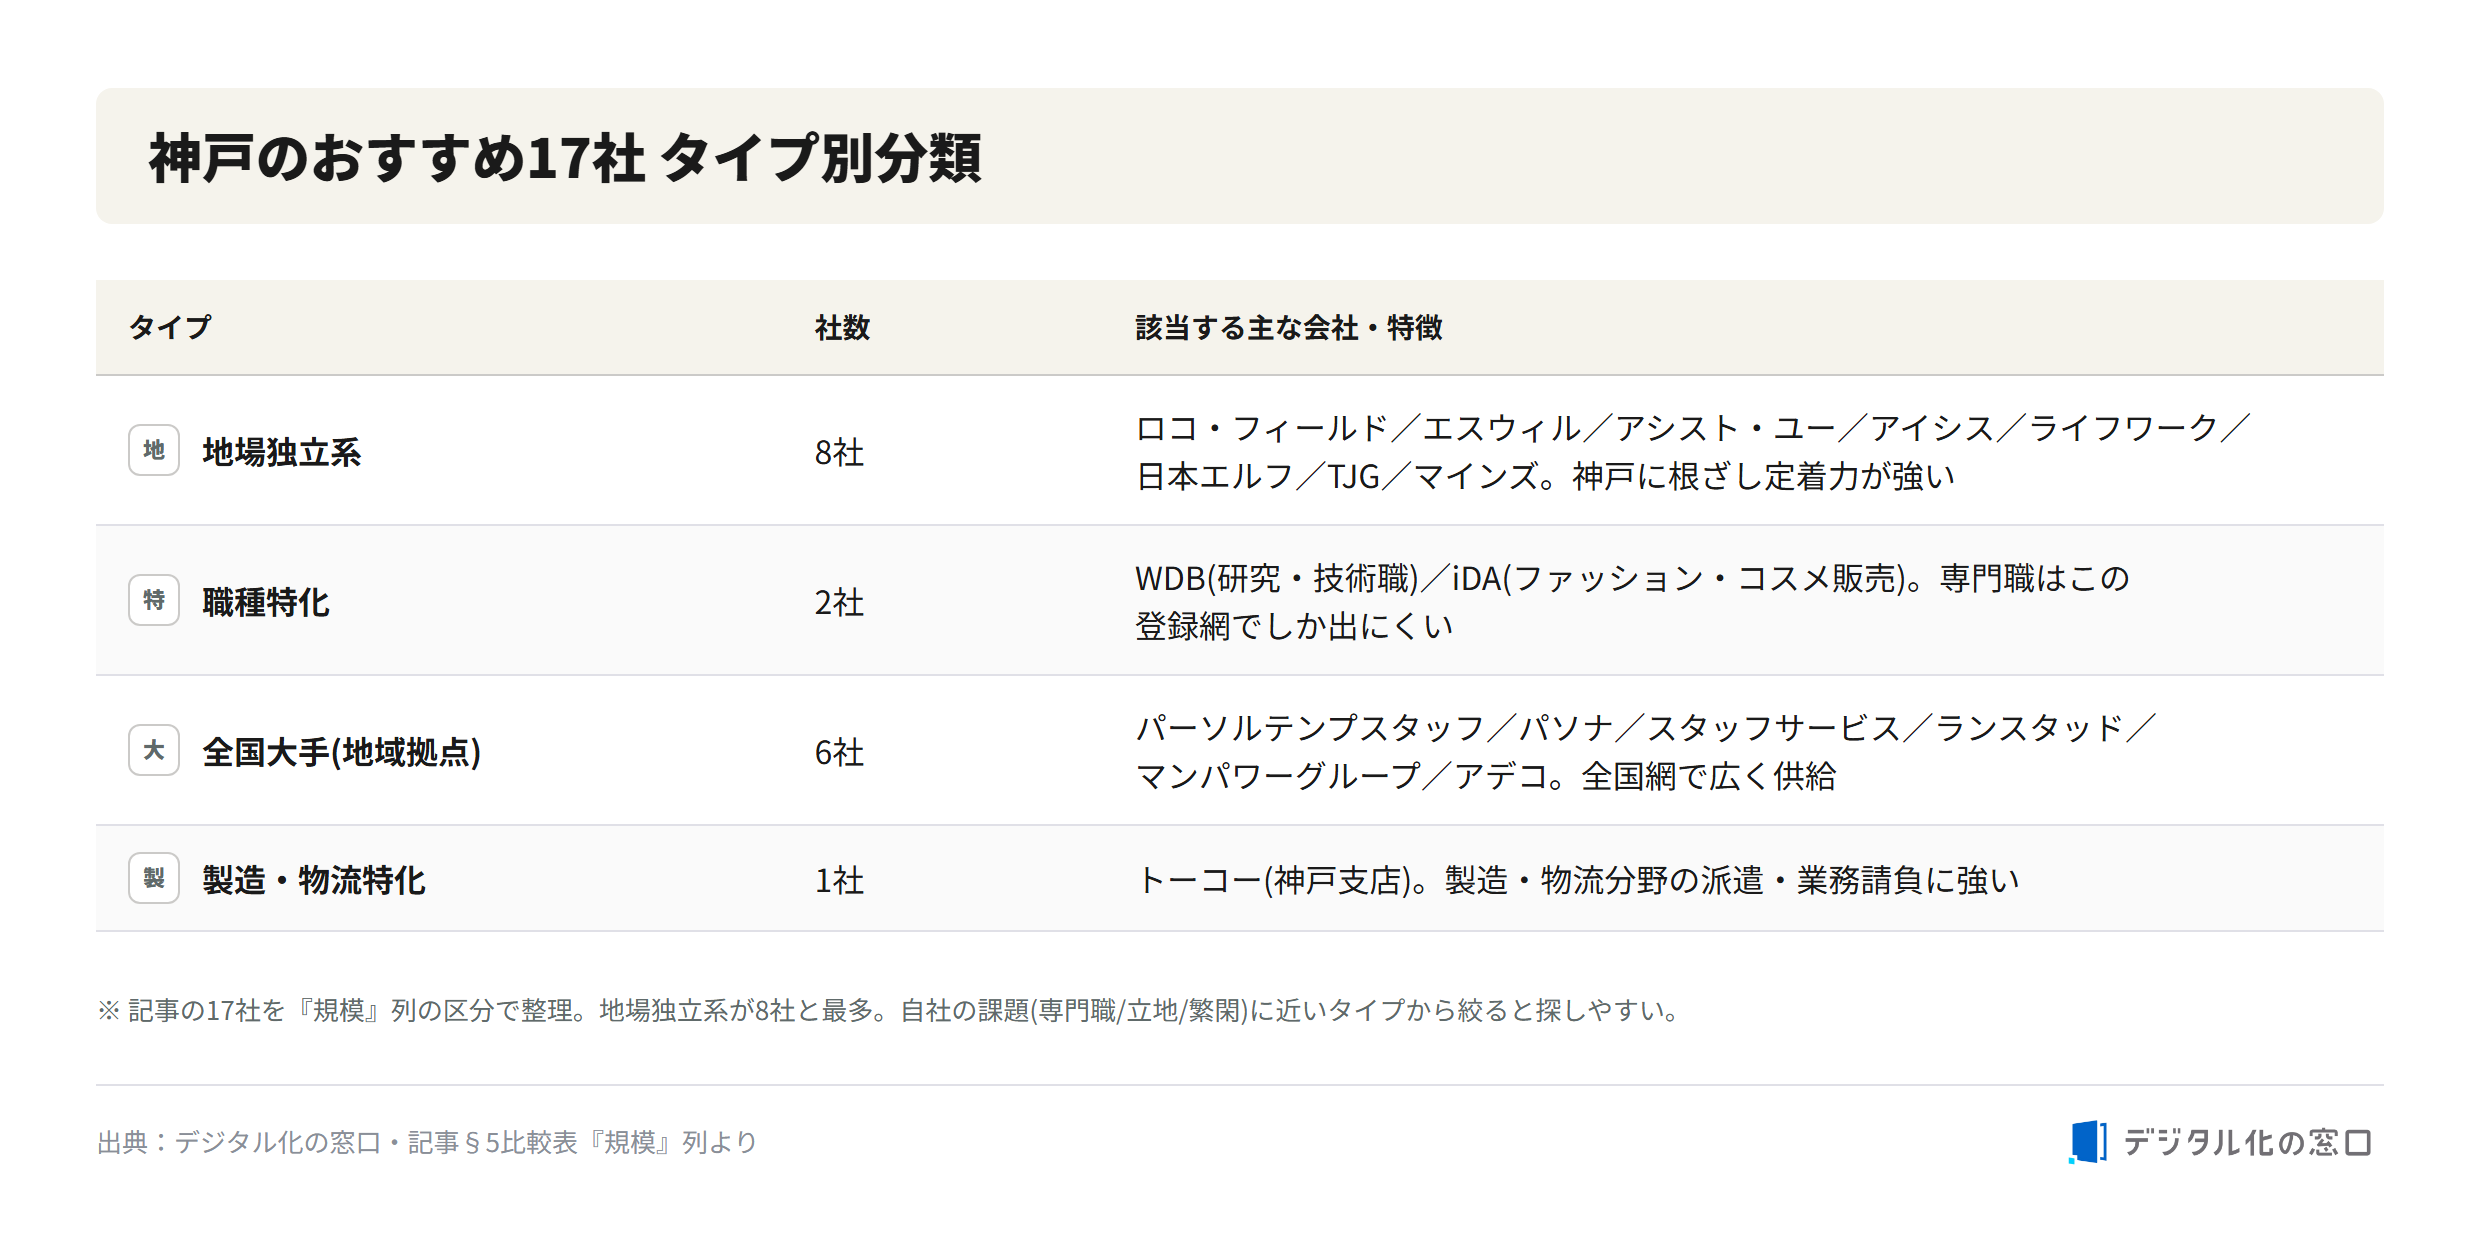
Task: Click the 特 badge icon
Action: 154,600
